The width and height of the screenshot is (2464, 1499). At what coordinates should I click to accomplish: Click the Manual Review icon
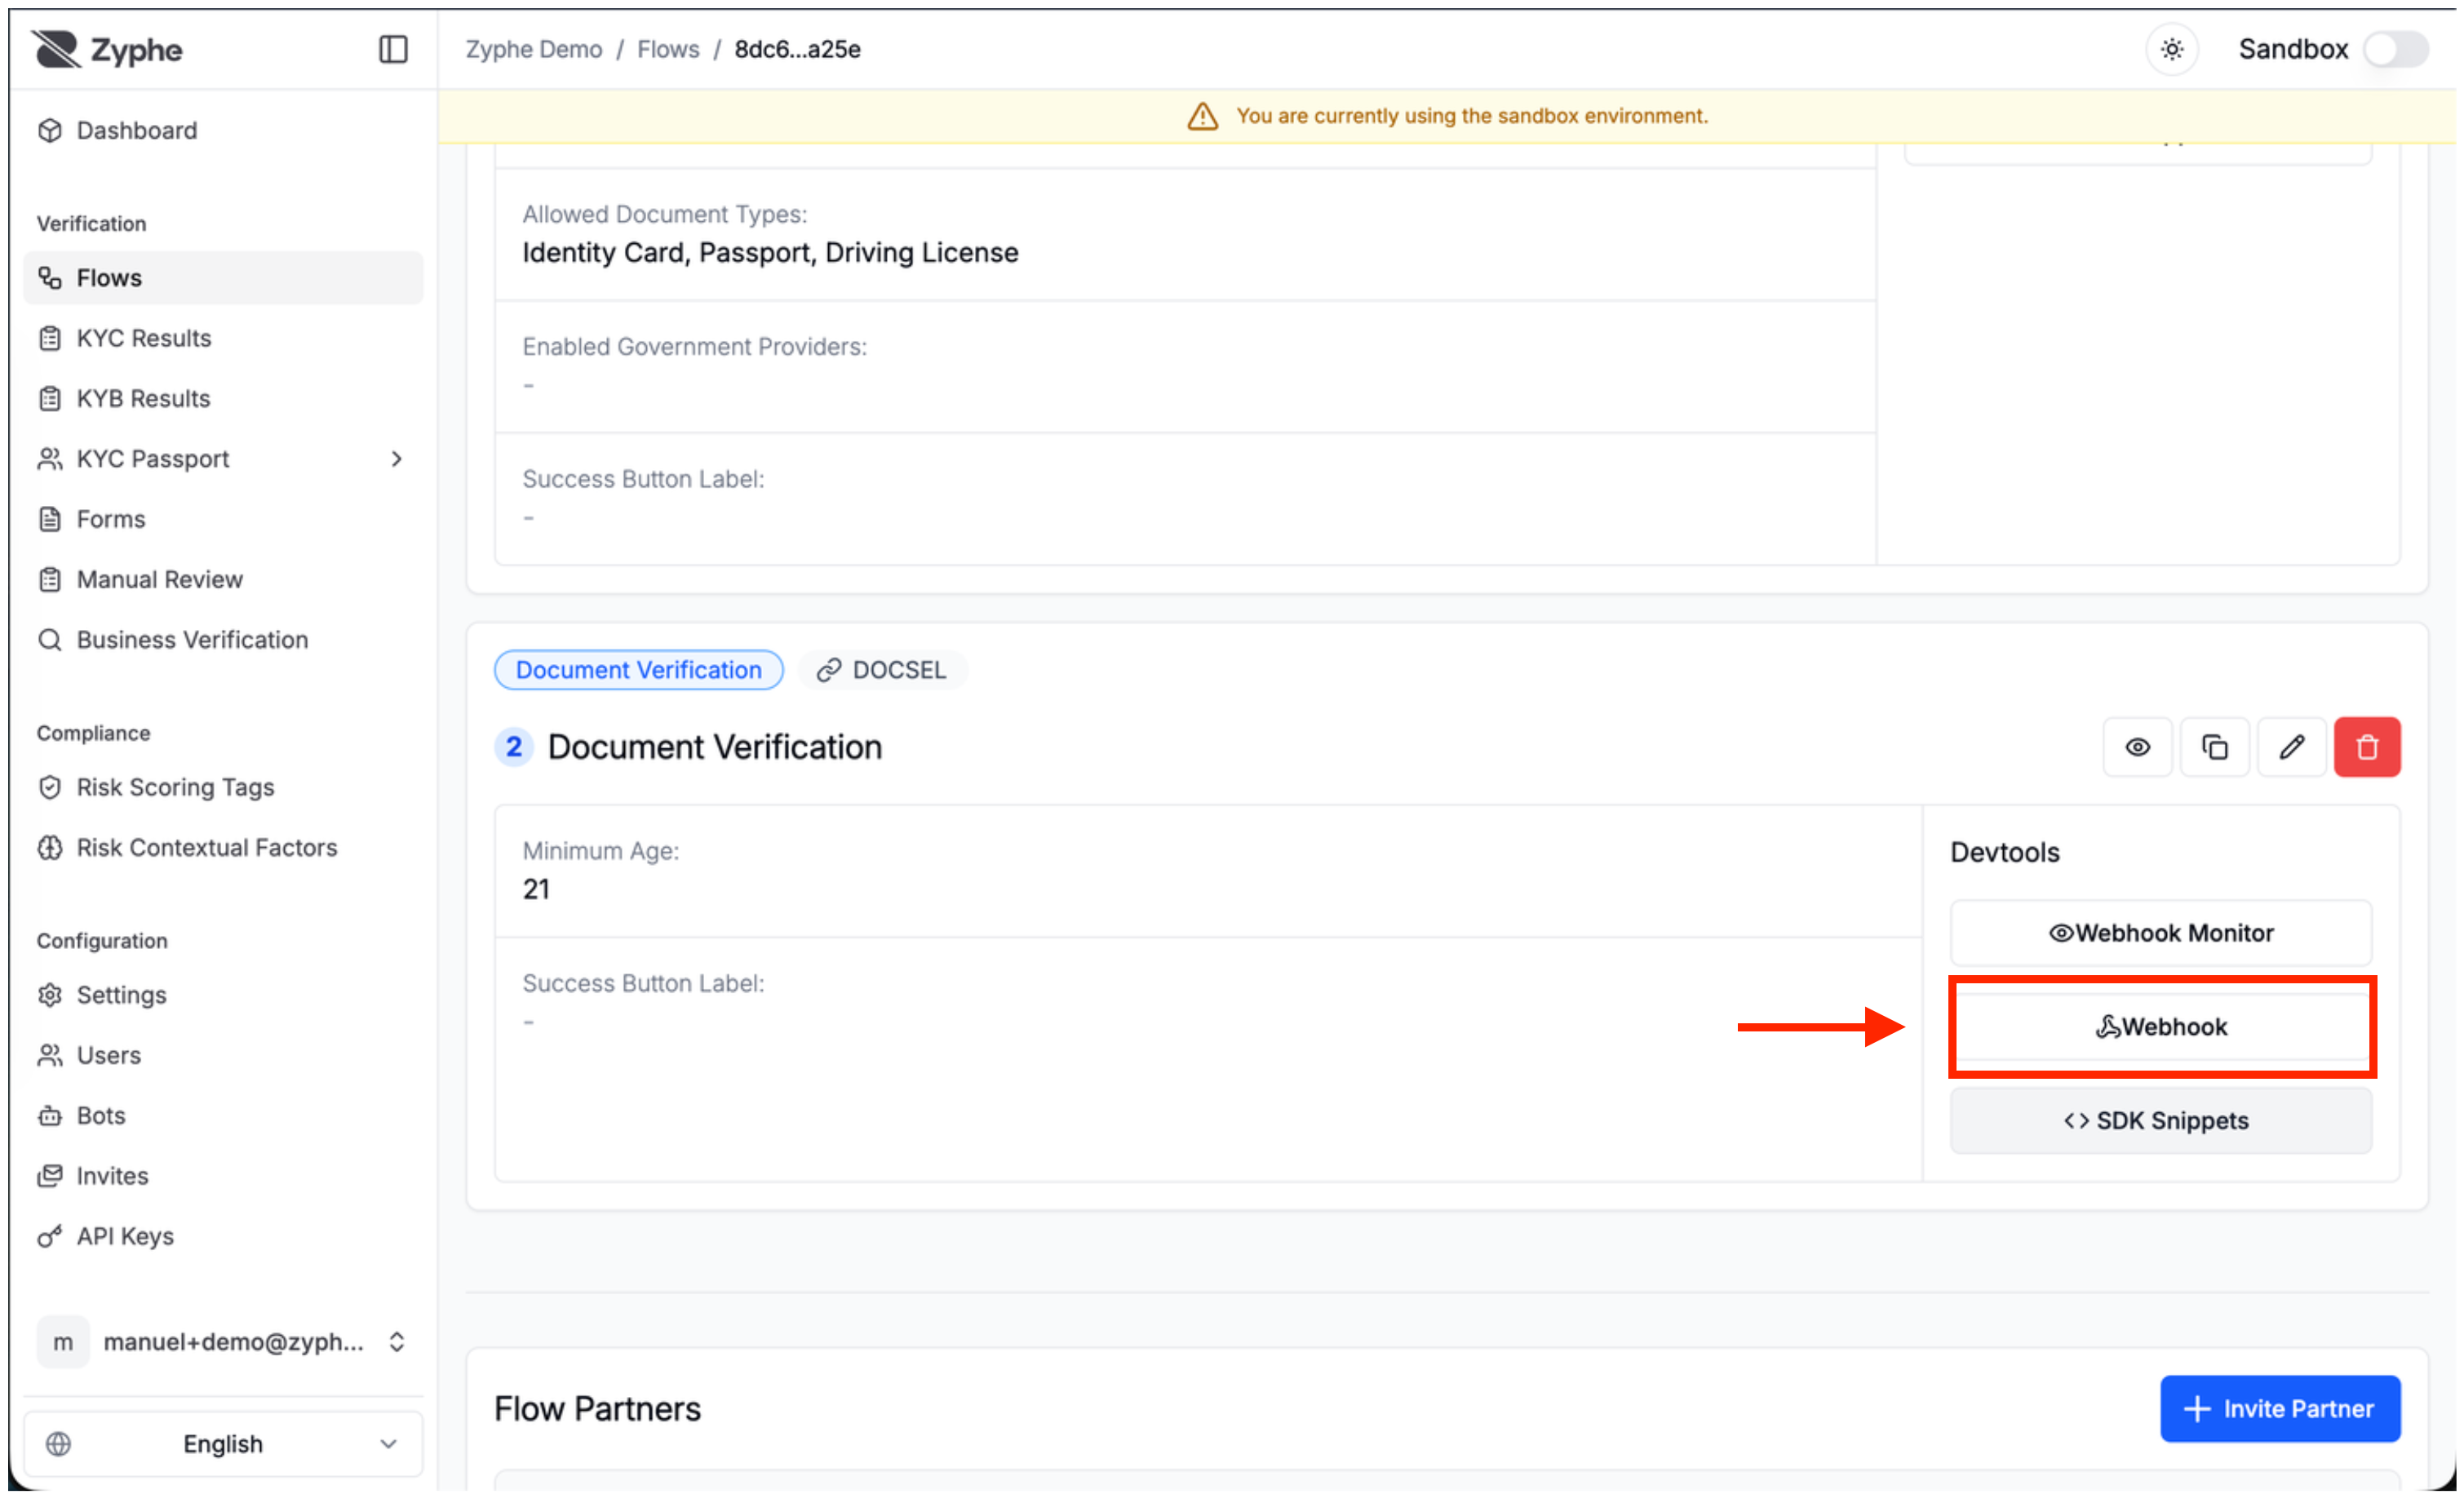click(x=50, y=579)
